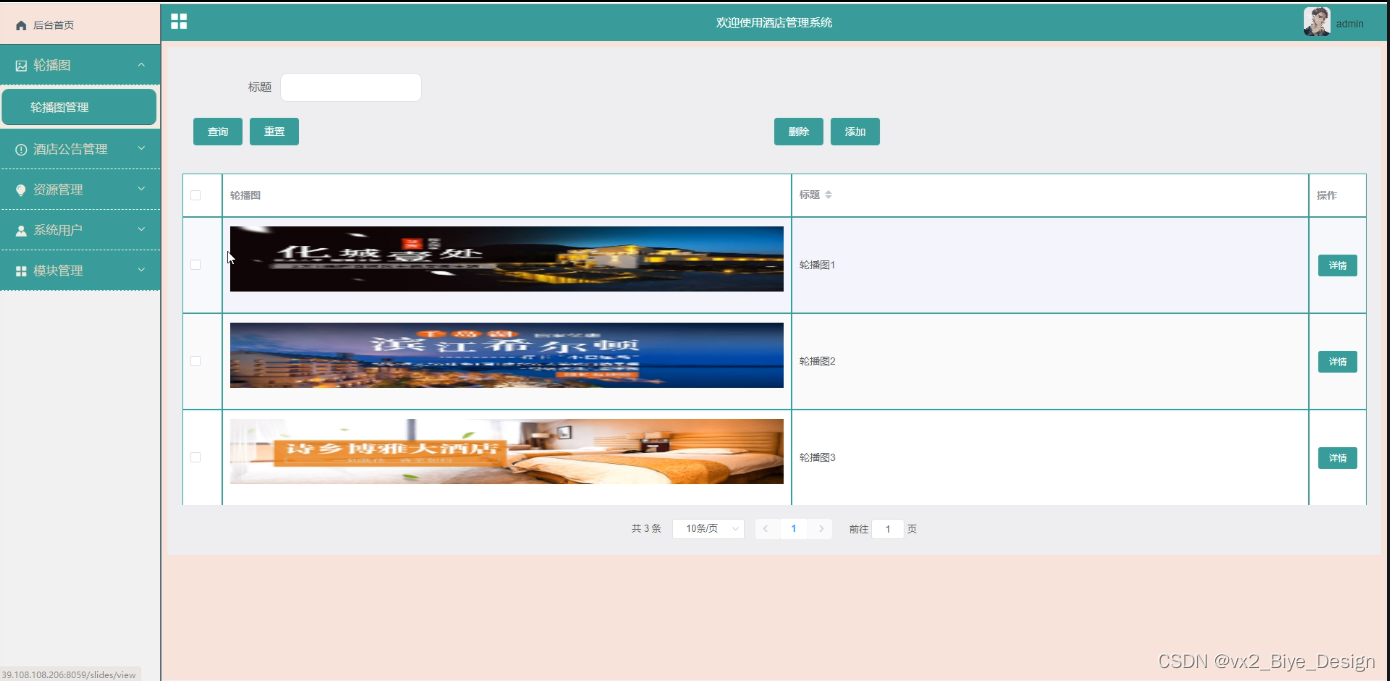Open the 酒店公告管理 menu
The width and height of the screenshot is (1390, 681).
(x=80, y=149)
